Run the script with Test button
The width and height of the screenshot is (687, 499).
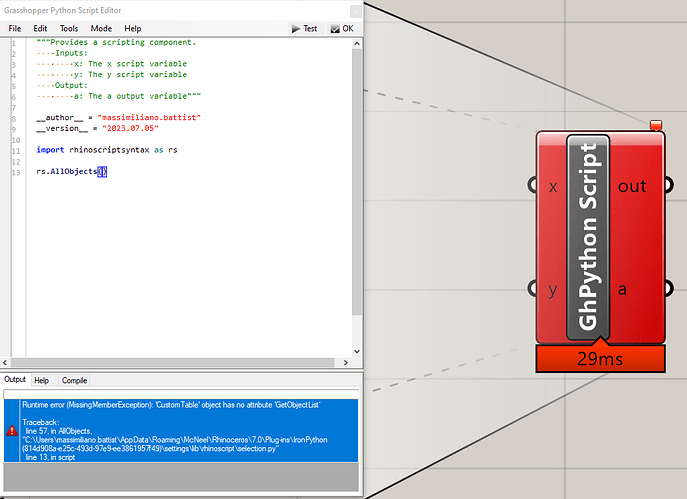[305, 28]
